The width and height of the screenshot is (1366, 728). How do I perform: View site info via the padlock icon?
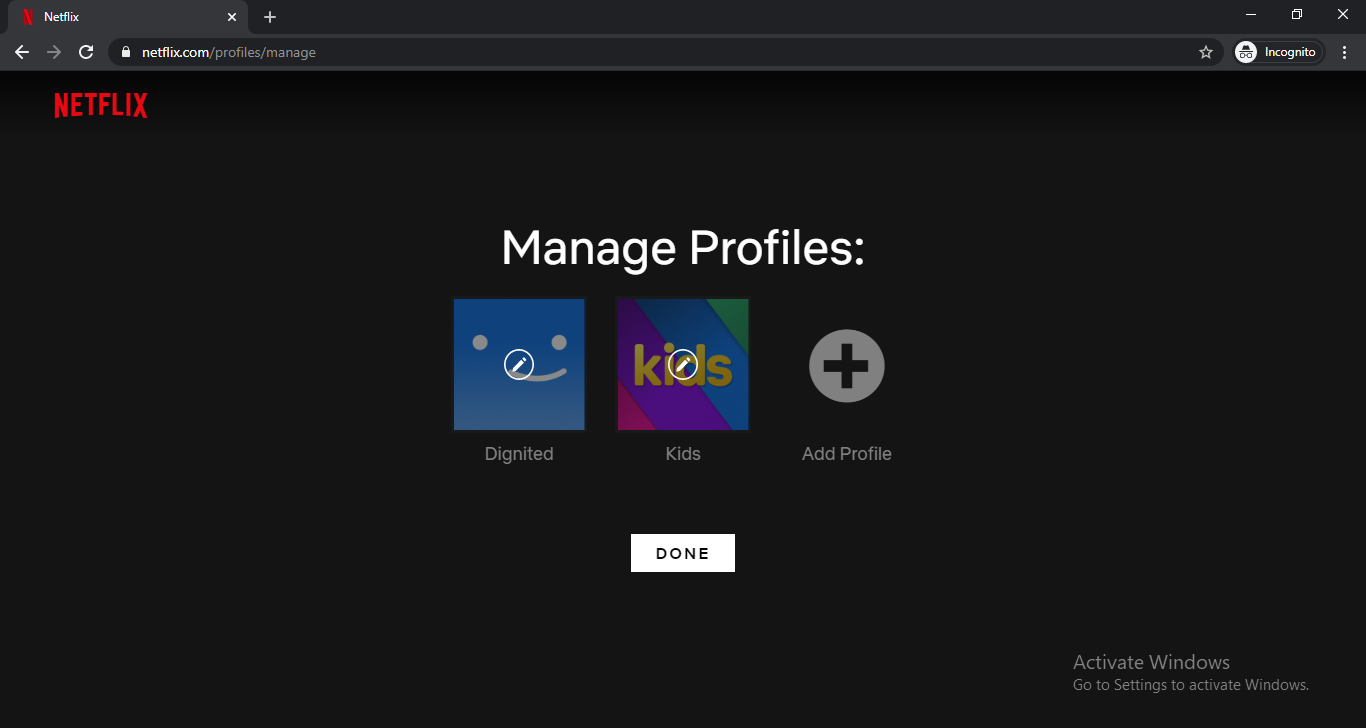[x=125, y=52]
